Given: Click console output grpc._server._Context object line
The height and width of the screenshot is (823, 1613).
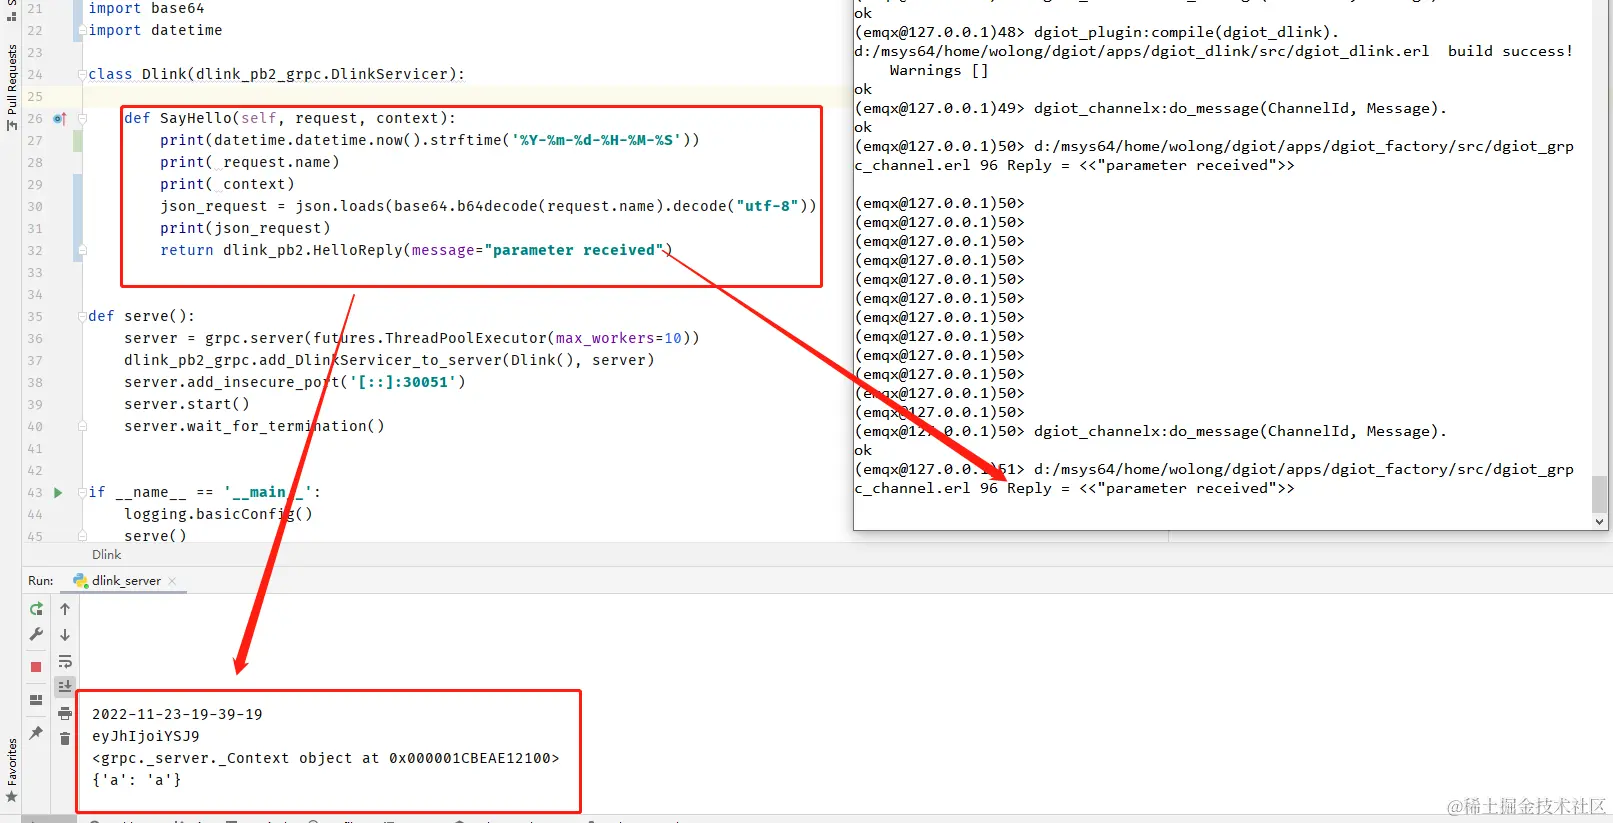Looking at the screenshot, I should point(326,758).
